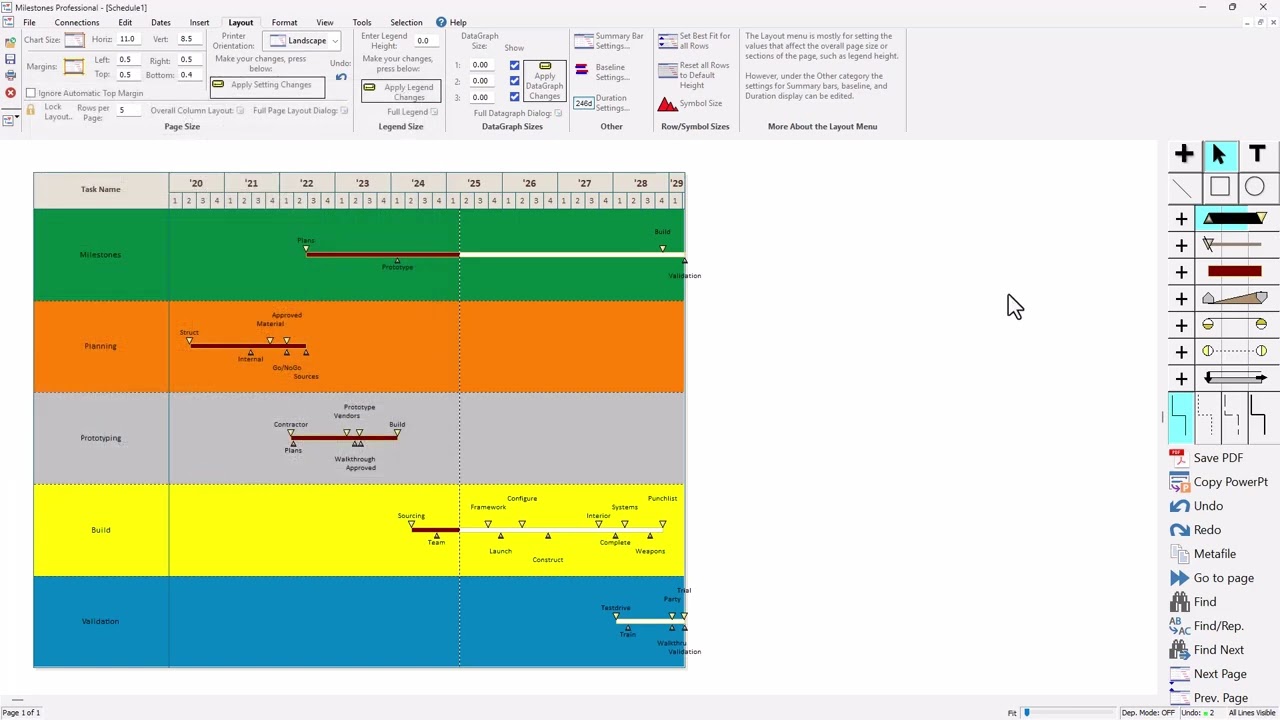Switch to the Dates tab
This screenshot has height=720, width=1280.
coord(160,22)
